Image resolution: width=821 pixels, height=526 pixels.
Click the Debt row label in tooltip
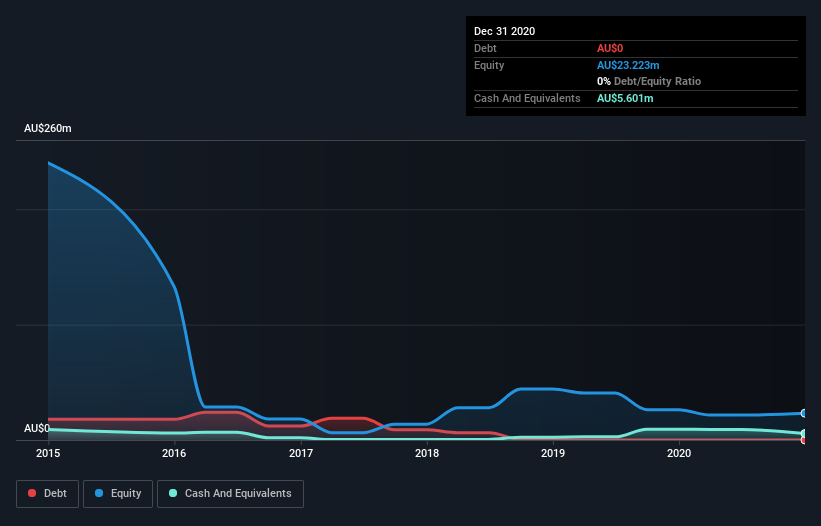(x=485, y=48)
